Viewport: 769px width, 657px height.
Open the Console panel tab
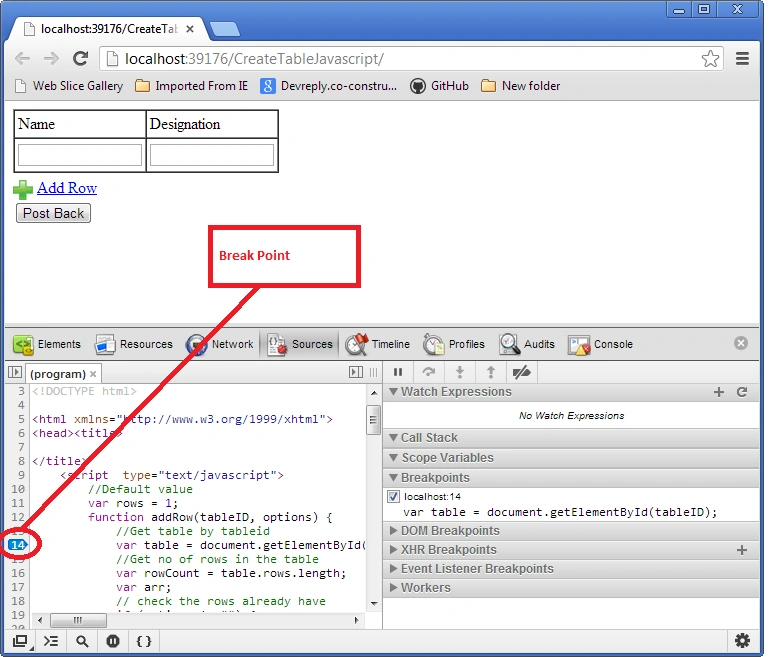tap(600, 344)
